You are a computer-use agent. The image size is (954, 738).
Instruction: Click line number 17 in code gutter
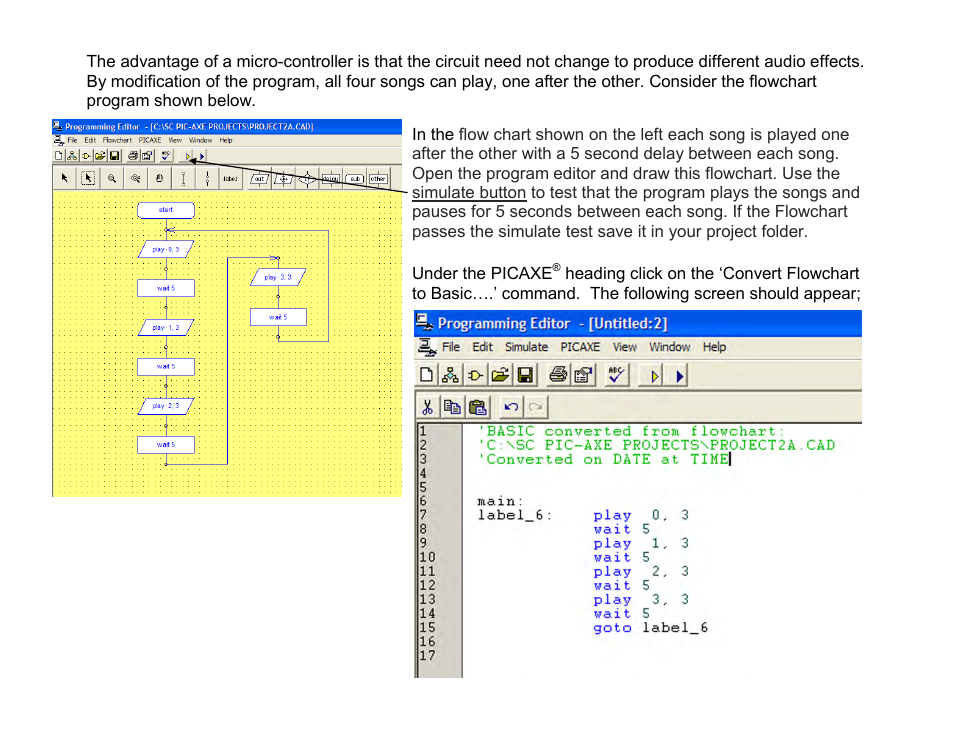427,656
